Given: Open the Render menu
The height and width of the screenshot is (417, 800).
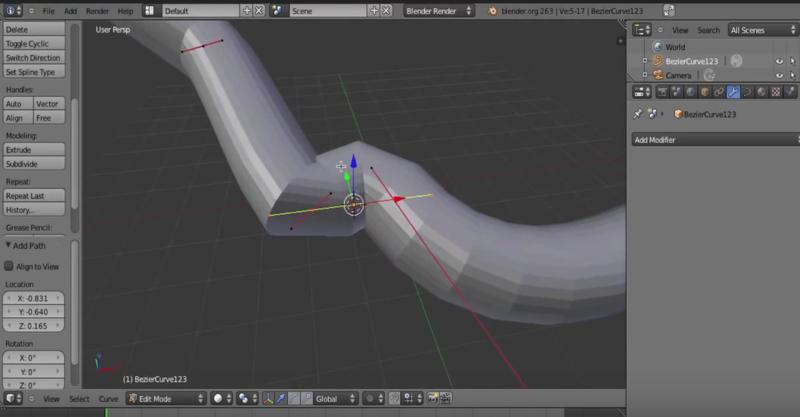Looking at the screenshot, I should point(97,11).
